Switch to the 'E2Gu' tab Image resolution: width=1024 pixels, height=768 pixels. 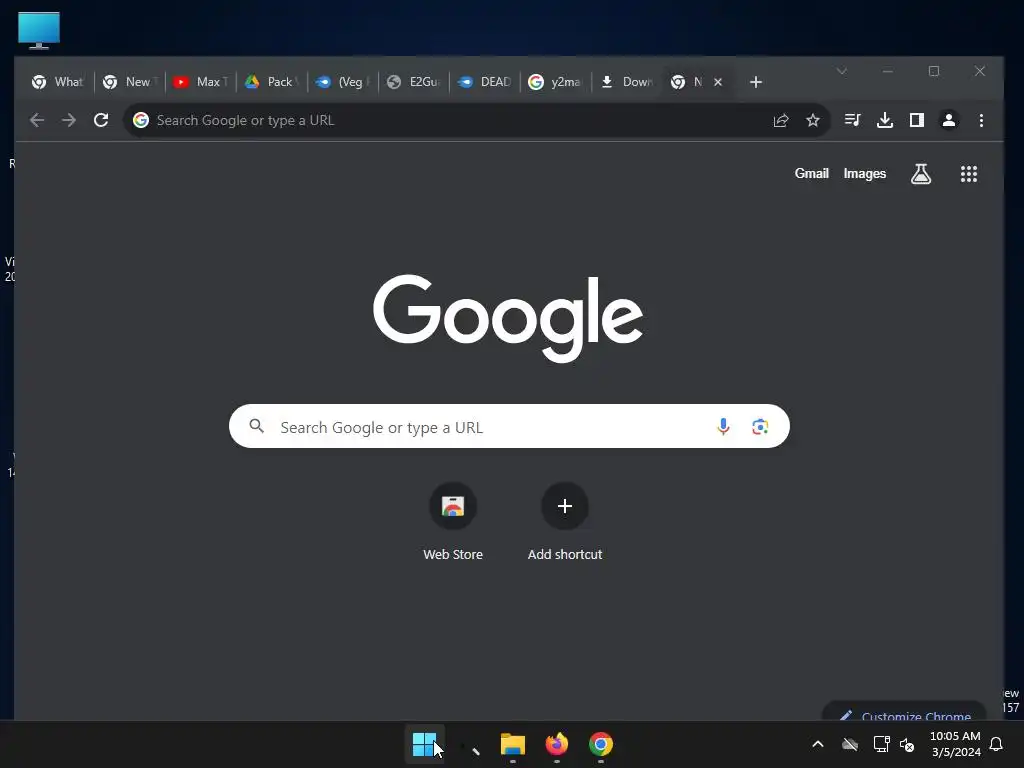coord(414,82)
